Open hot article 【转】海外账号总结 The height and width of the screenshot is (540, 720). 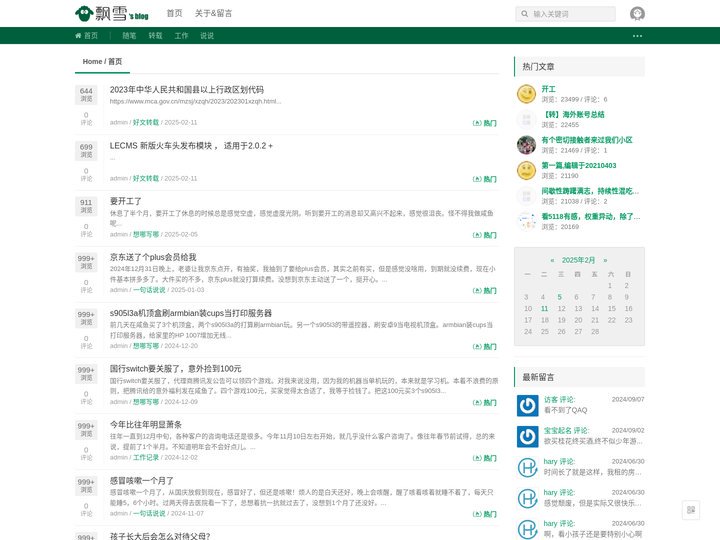pyautogui.click(x=573, y=114)
